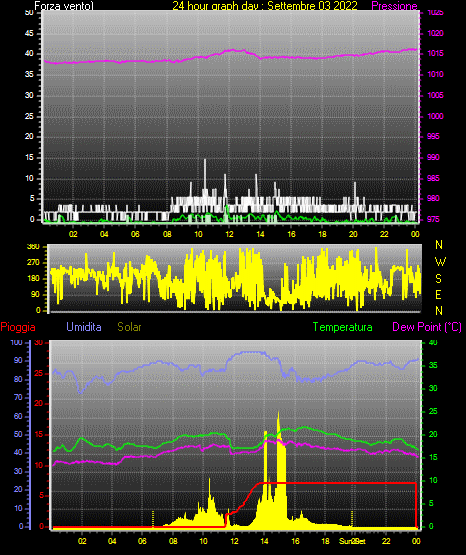The height and width of the screenshot is (555, 466).
Task: Click the pink pressure peak near hour 12
Action: pyautogui.click(x=234, y=50)
